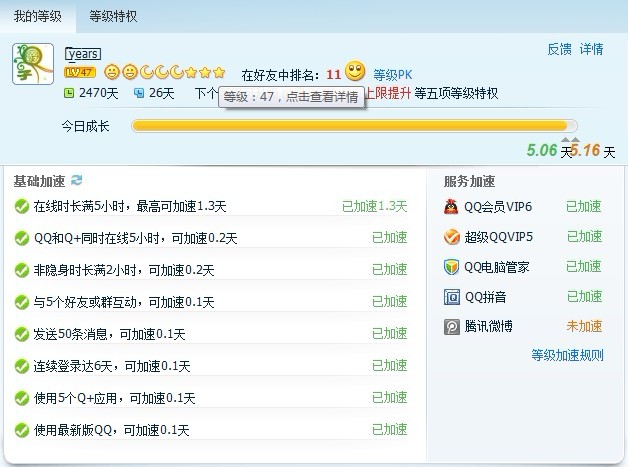
Task: Click the level sun-moon-star icons row
Action: pyautogui.click(x=165, y=72)
